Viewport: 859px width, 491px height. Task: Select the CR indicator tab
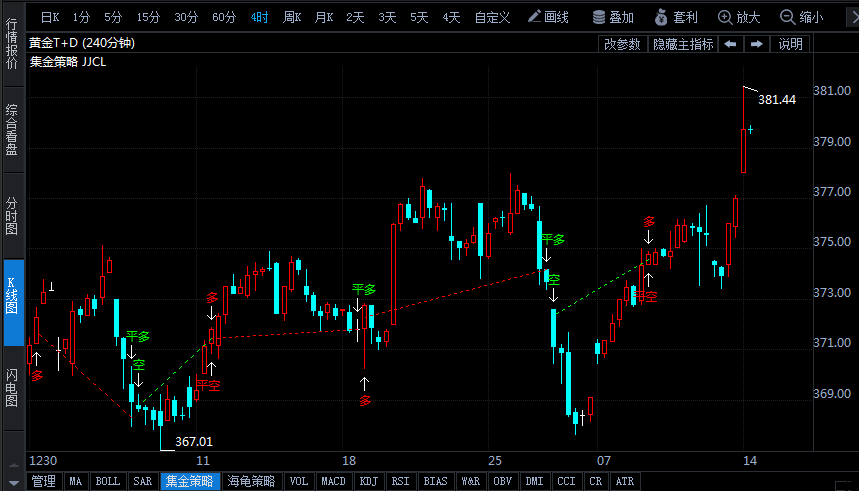pos(595,481)
